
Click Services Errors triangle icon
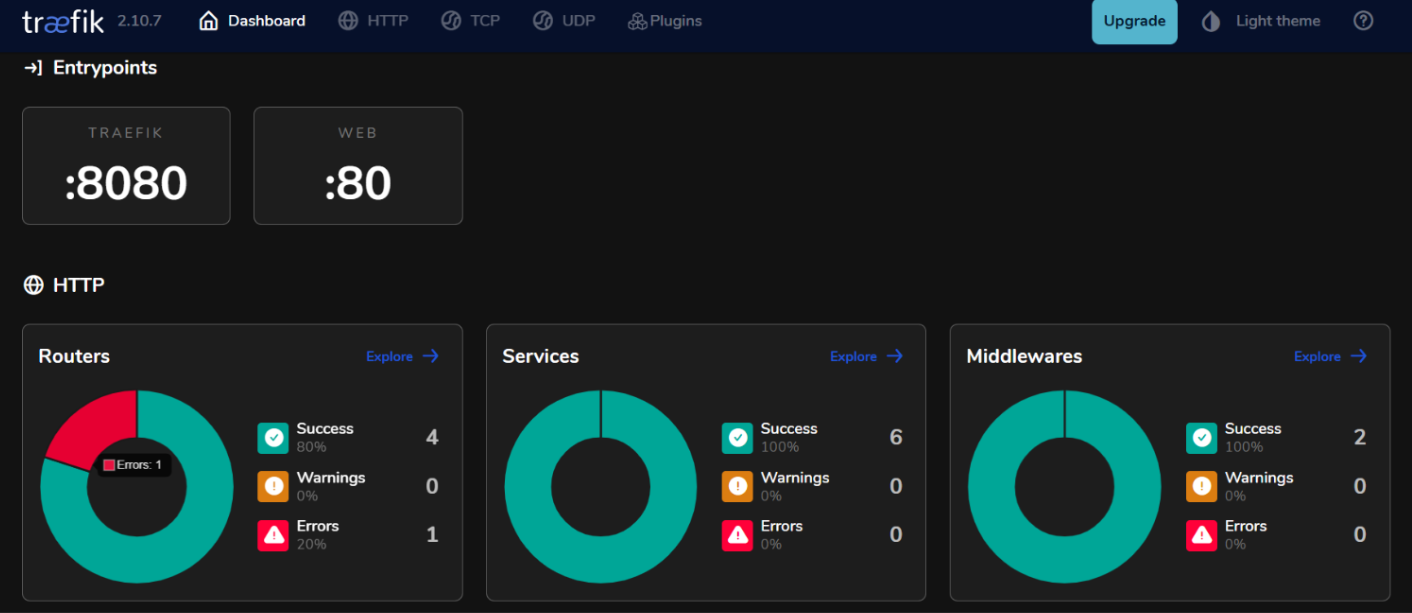click(737, 535)
